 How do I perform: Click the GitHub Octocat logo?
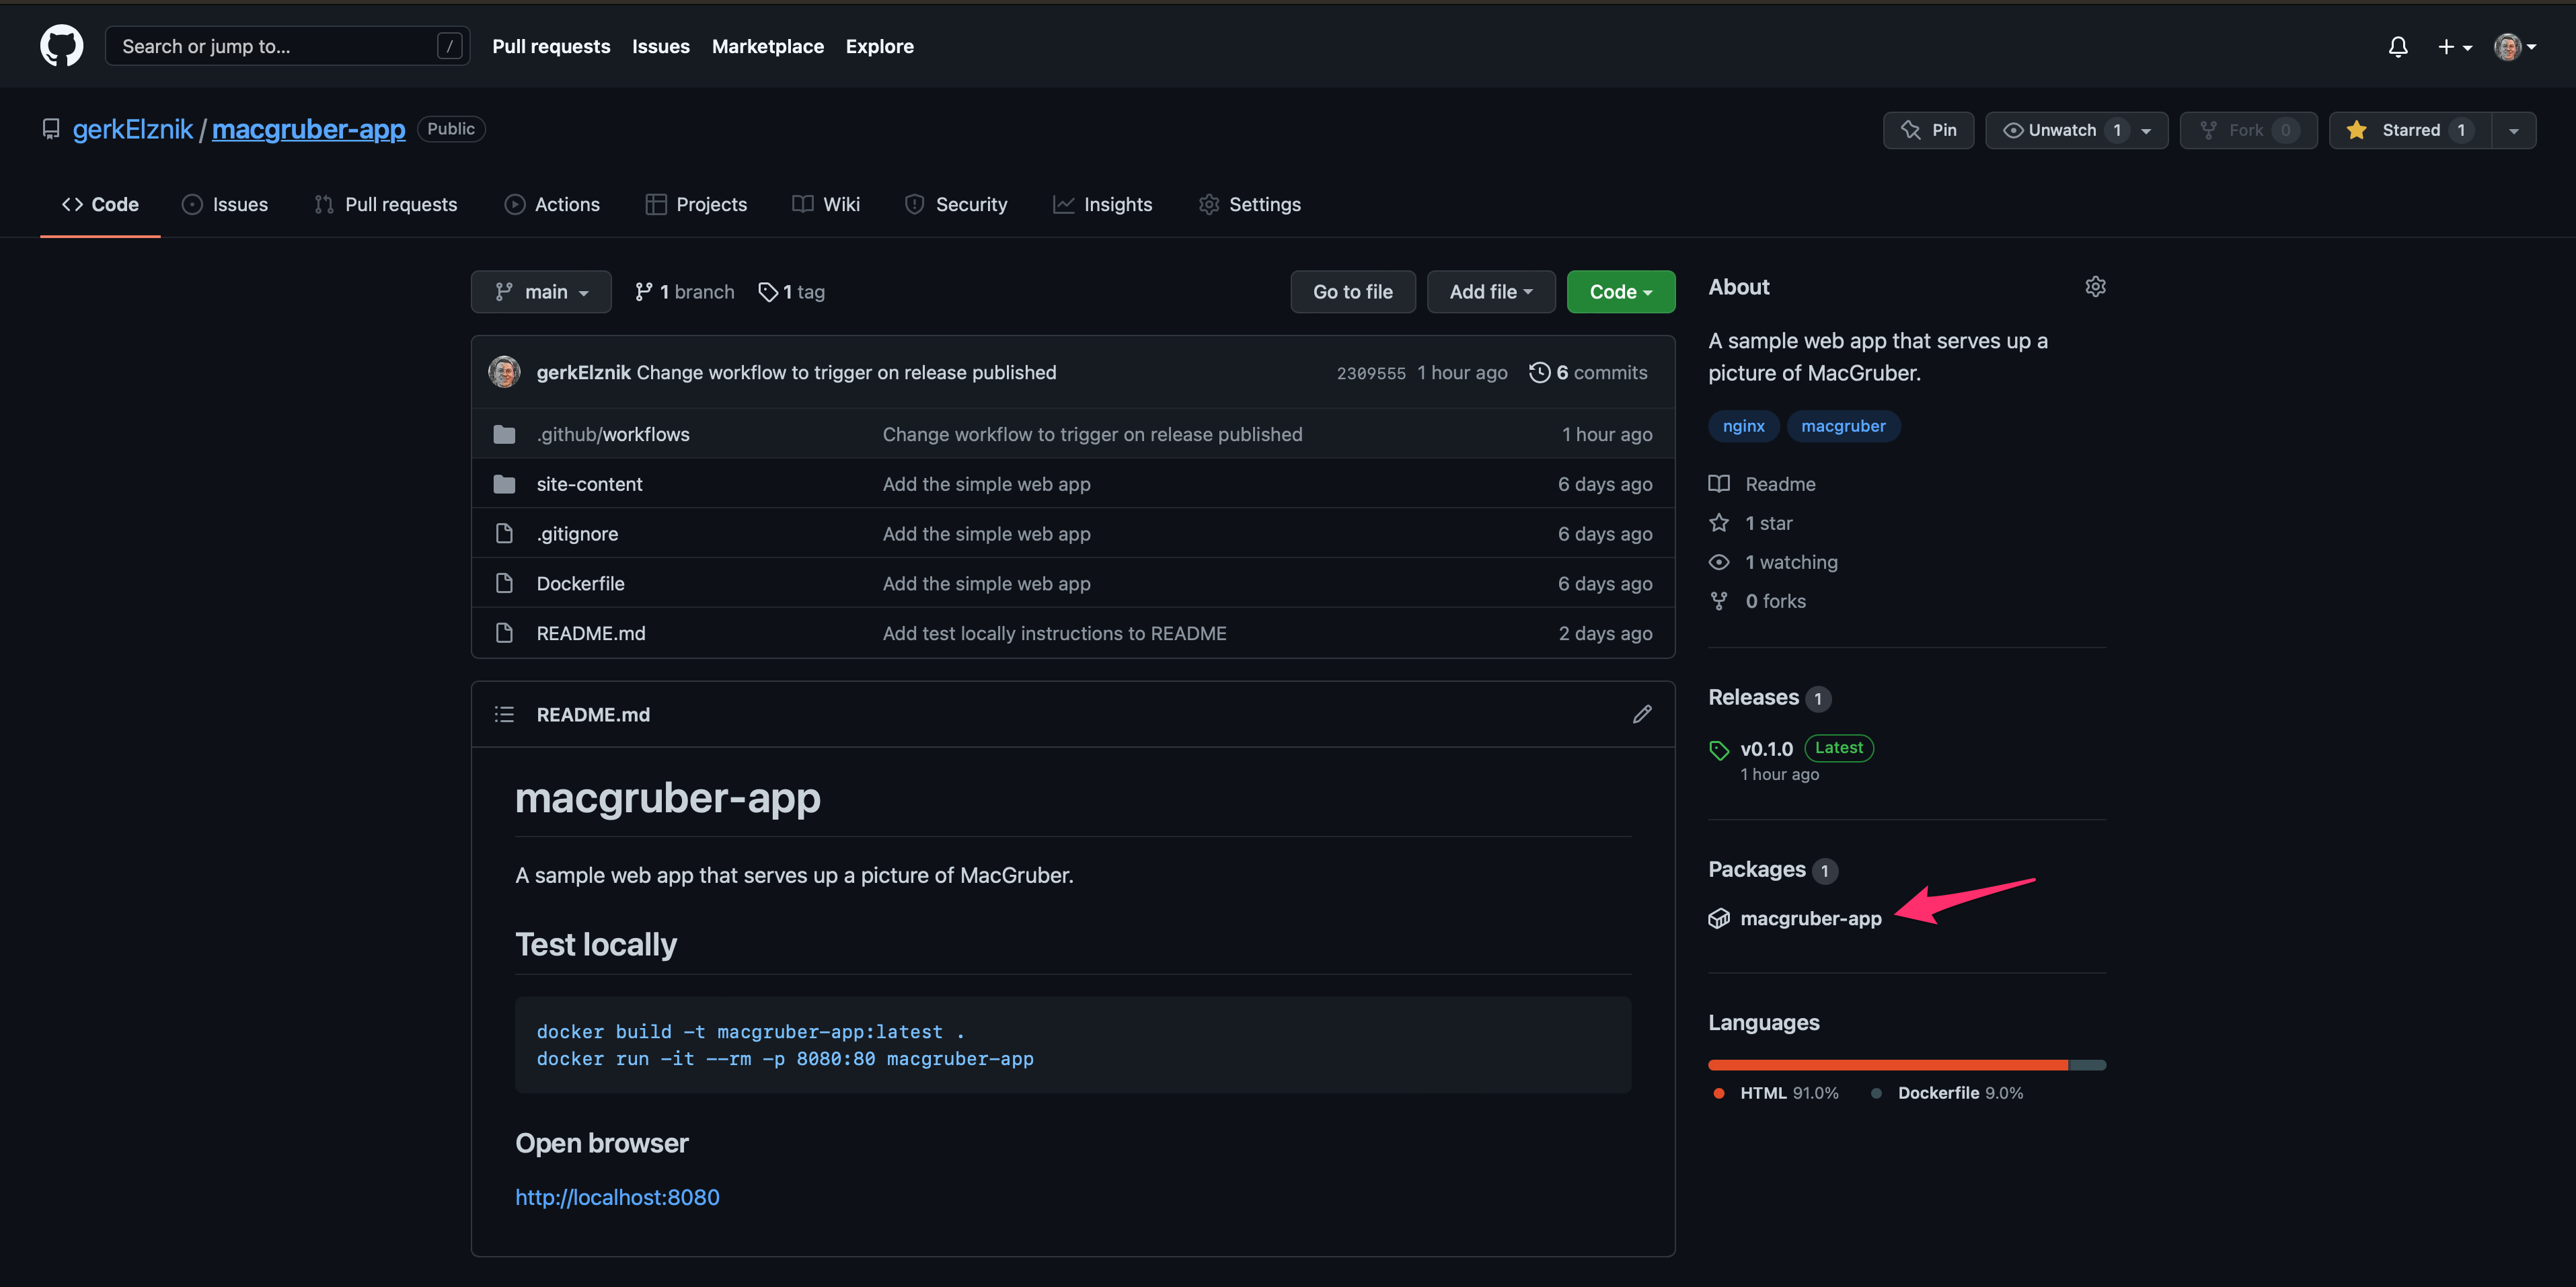tap(61, 46)
